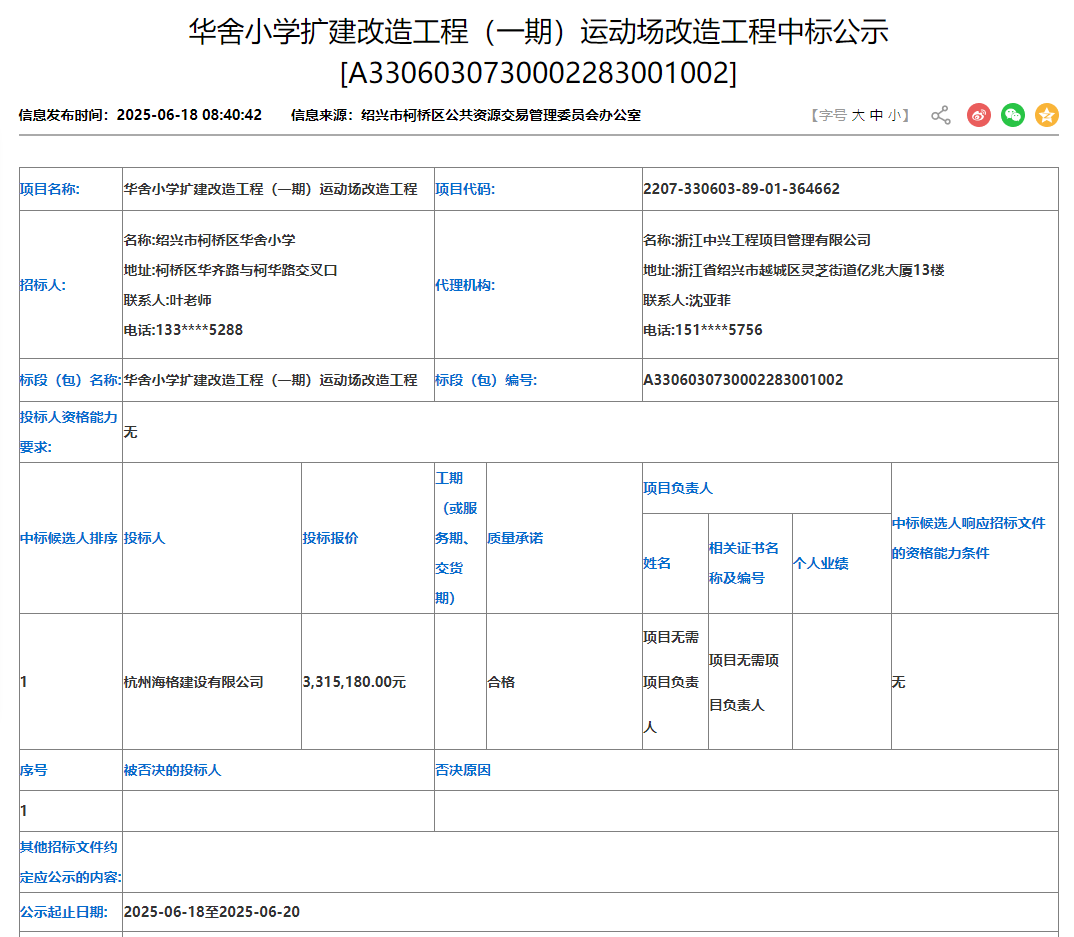Screen dimensions: 1074x937
Task: Set font size to 中 (medium)
Action: (875, 115)
